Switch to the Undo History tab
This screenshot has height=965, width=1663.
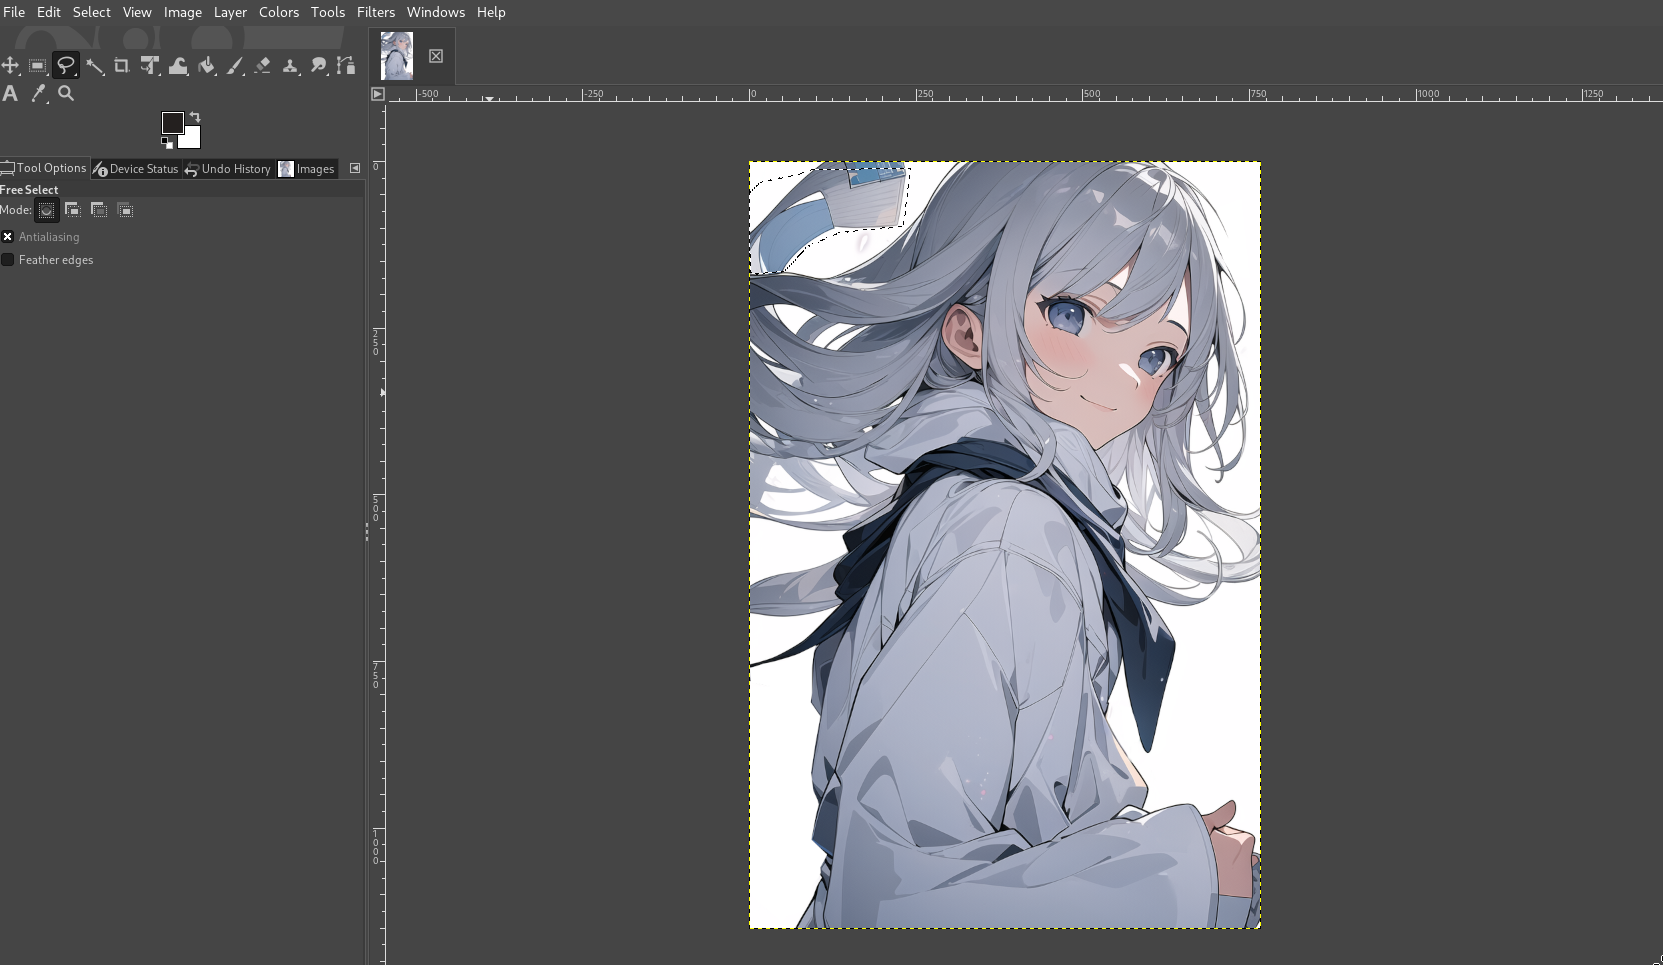228,169
